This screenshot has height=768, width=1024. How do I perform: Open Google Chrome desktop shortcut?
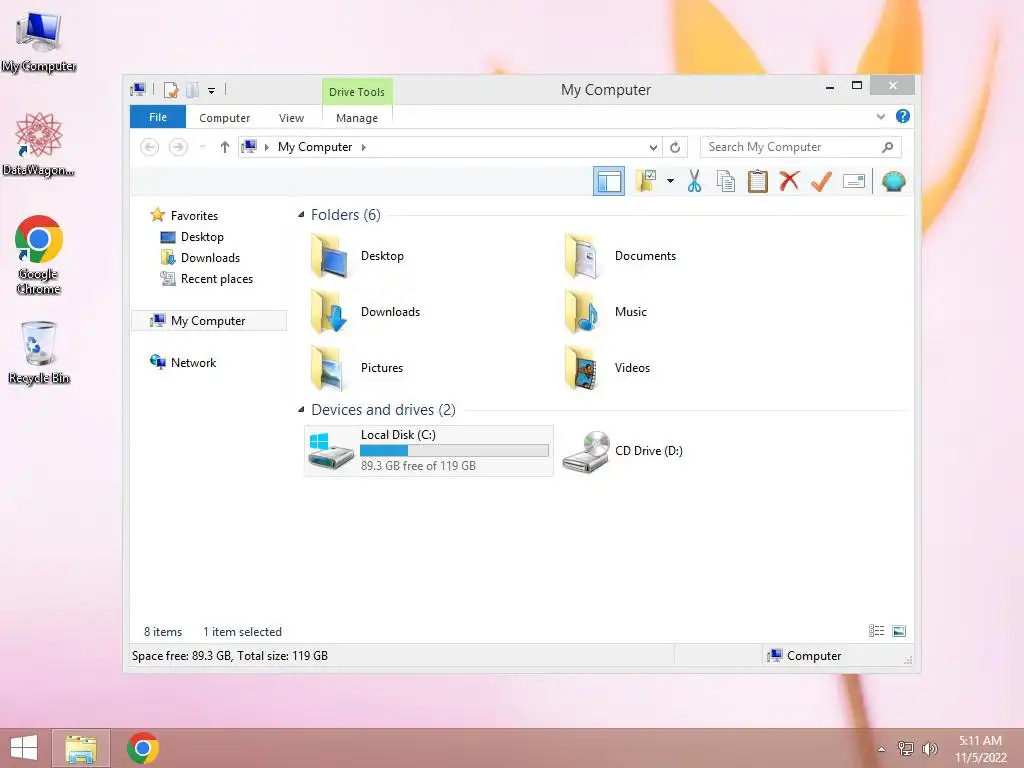39,255
